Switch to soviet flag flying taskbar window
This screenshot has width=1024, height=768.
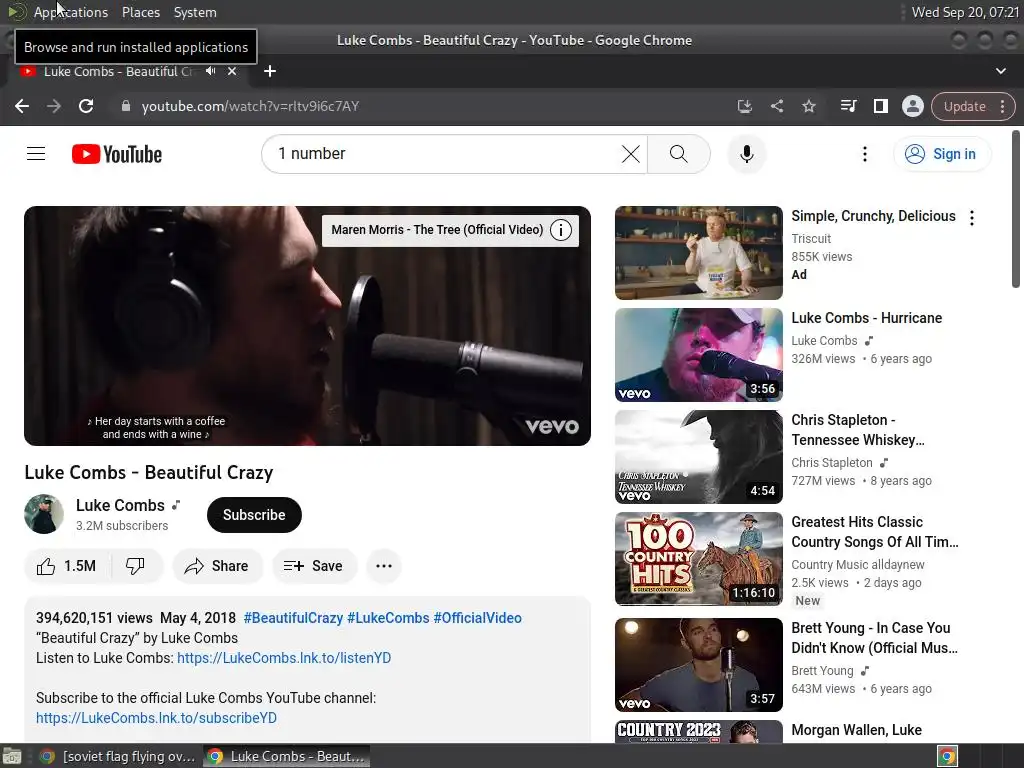118,756
